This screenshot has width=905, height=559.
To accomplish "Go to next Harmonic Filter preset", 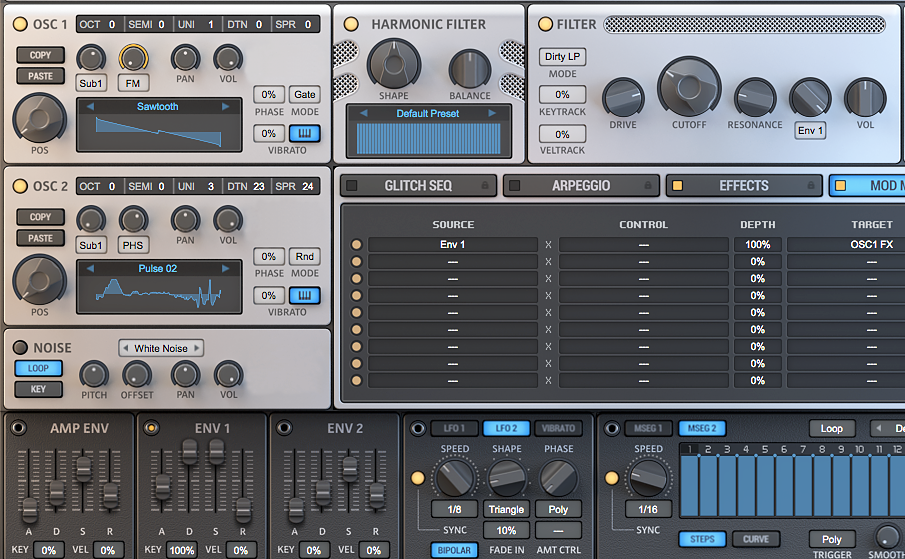I will pyautogui.click(x=492, y=113).
